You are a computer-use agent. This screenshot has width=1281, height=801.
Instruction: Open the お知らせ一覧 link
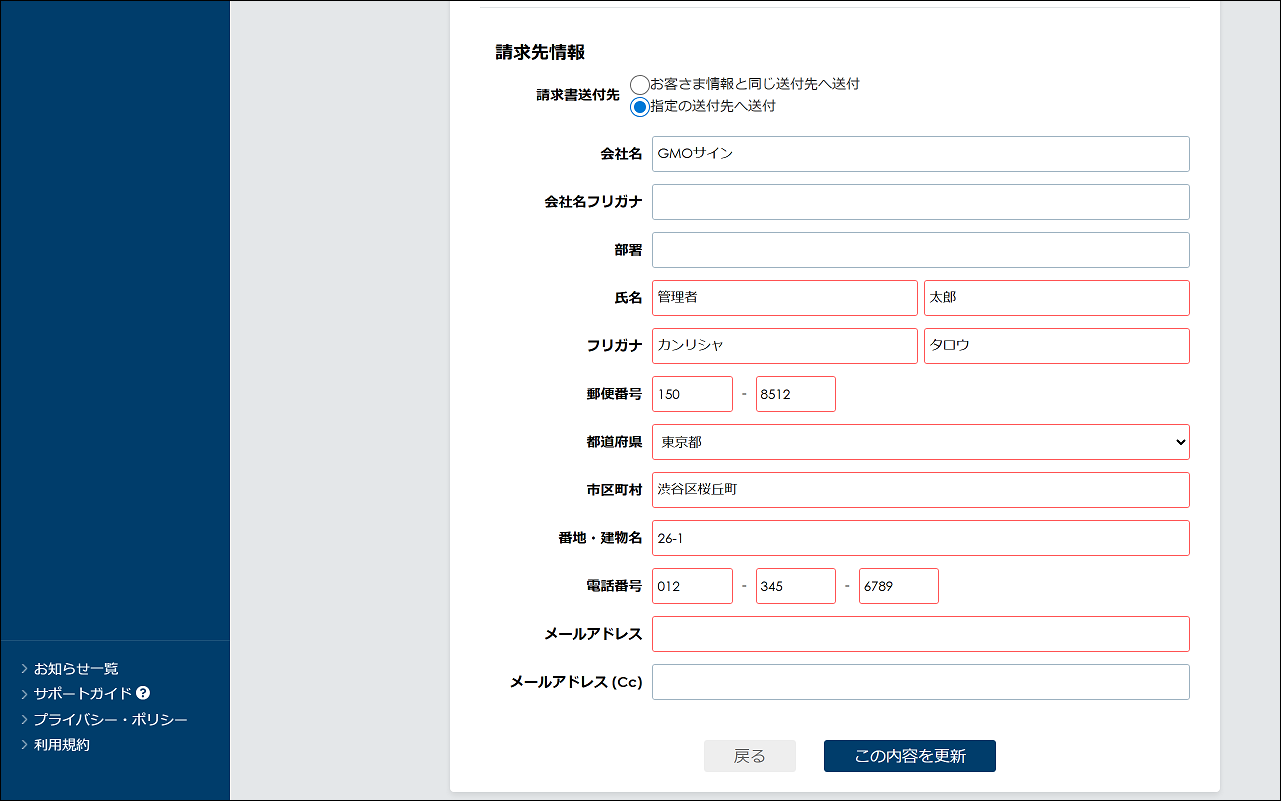(76, 669)
